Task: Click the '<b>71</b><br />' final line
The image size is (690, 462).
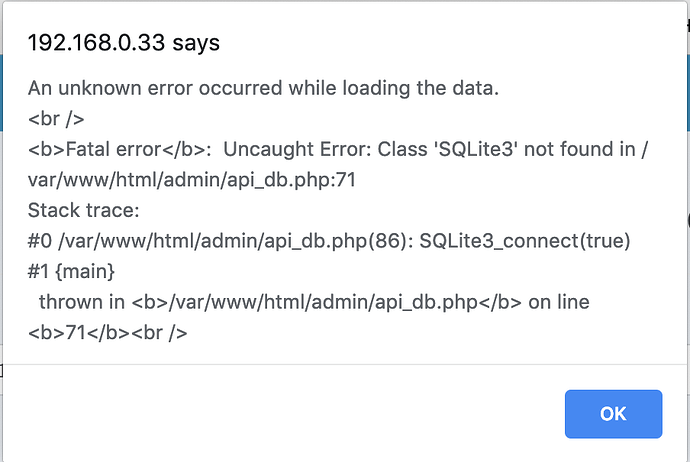Action: [108, 331]
